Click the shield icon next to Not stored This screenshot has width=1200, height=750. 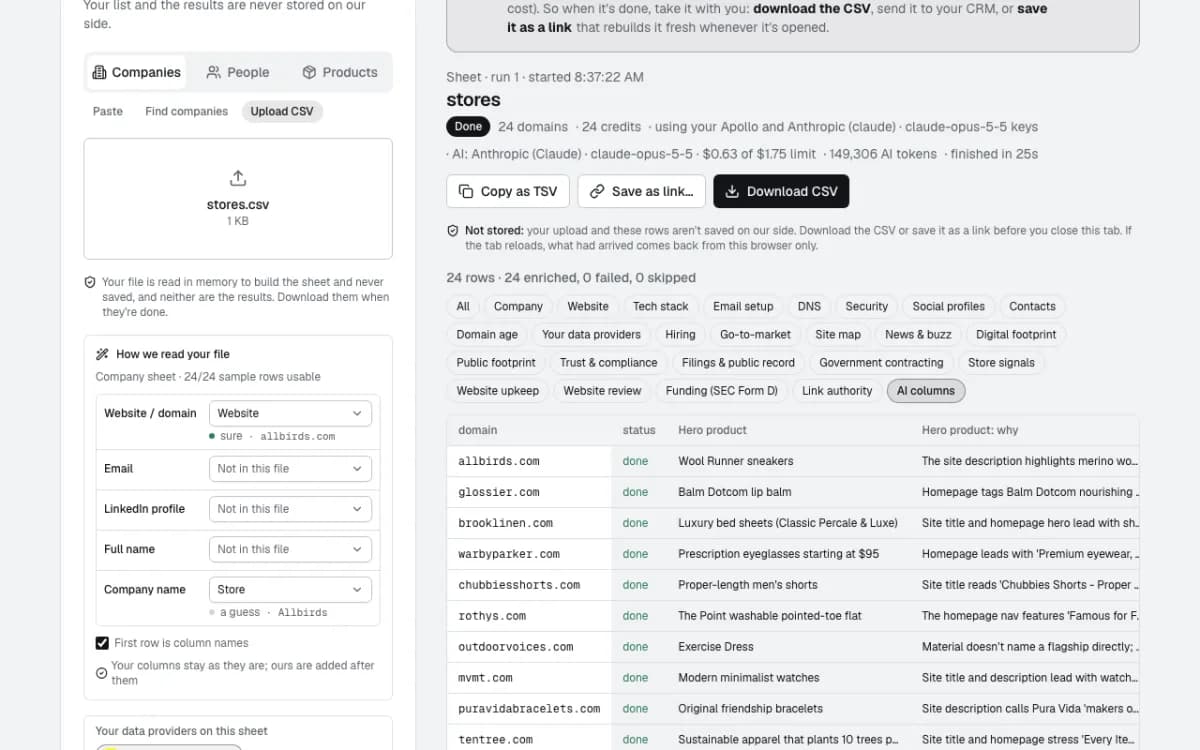pyautogui.click(x=453, y=231)
